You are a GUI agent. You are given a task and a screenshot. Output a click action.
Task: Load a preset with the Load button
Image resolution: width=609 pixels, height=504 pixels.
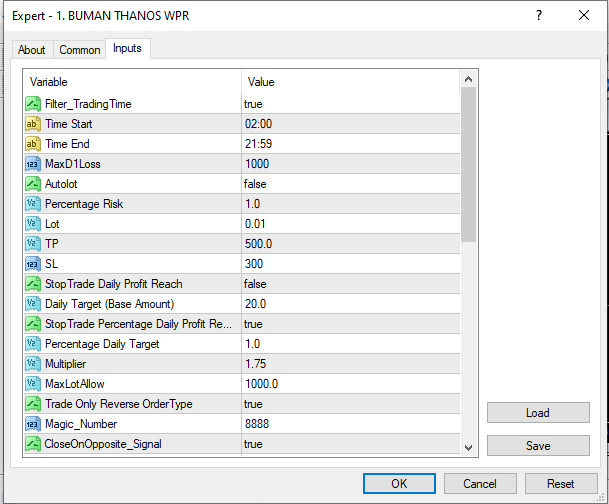538,412
